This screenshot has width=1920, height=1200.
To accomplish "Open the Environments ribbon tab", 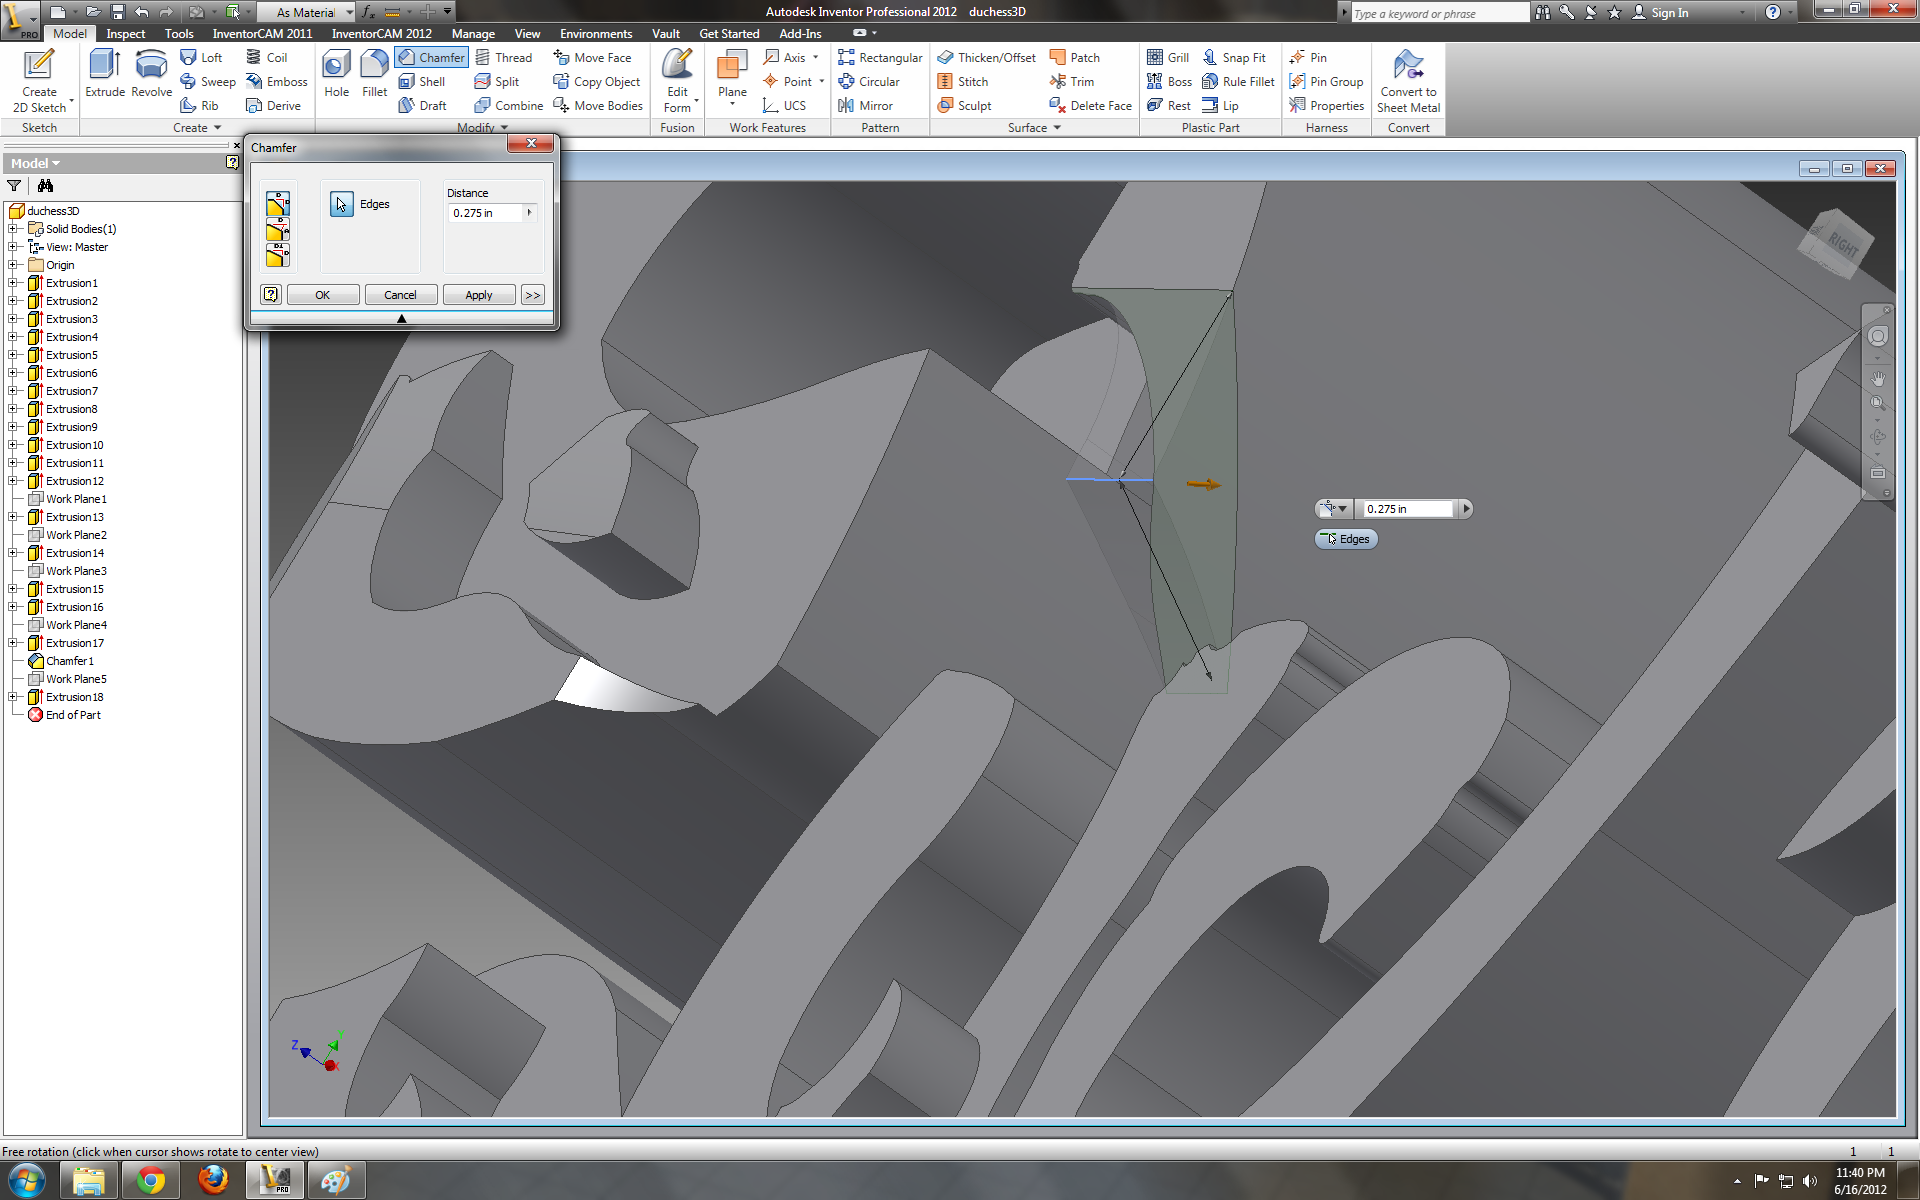I will click(596, 34).
